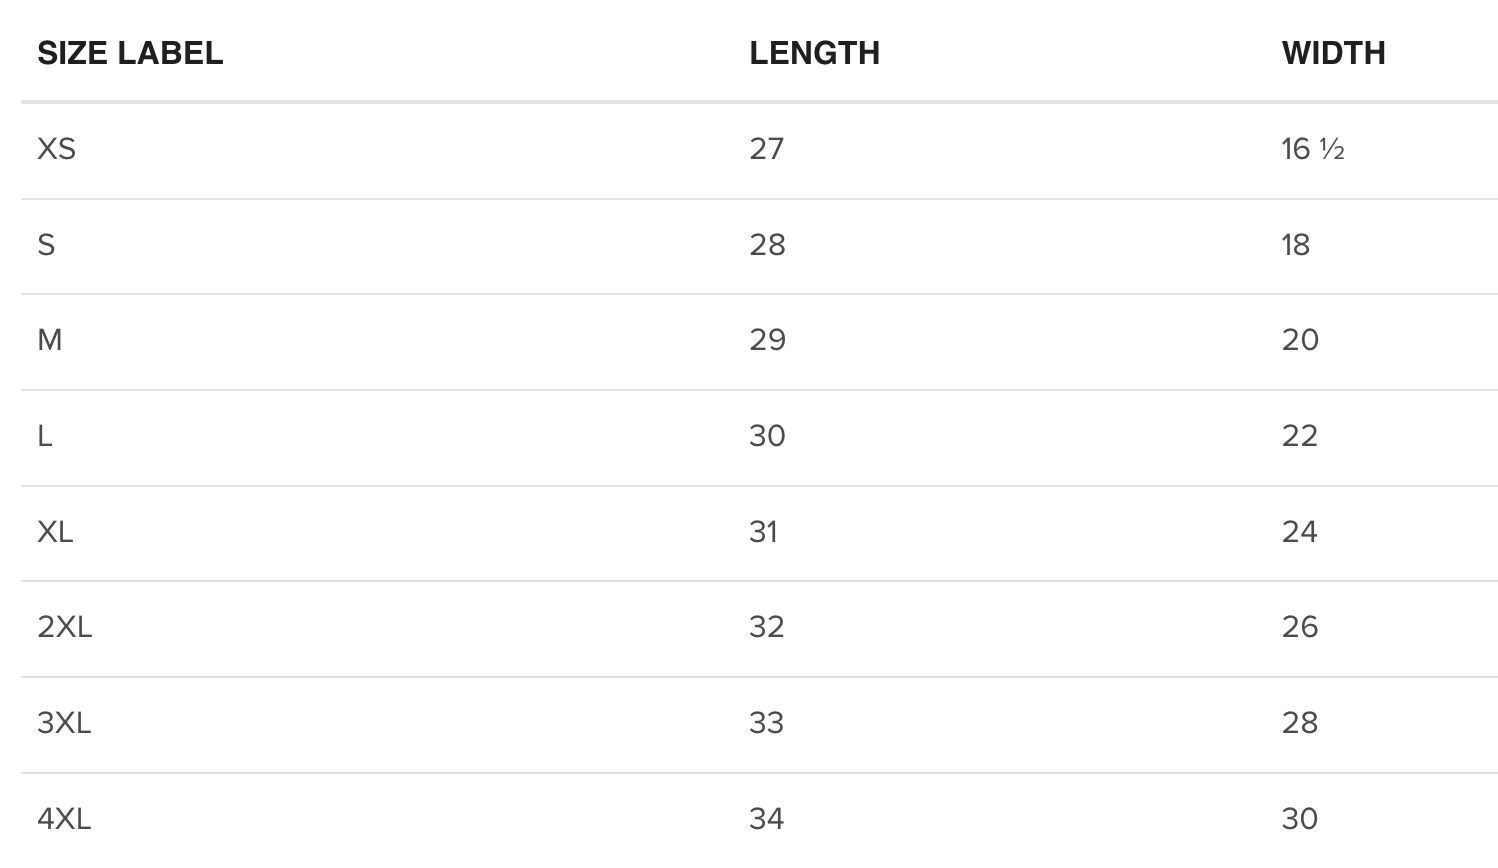Click the LENGTH column header
Screen dimensions: 1498x868
tap(814, 53)
